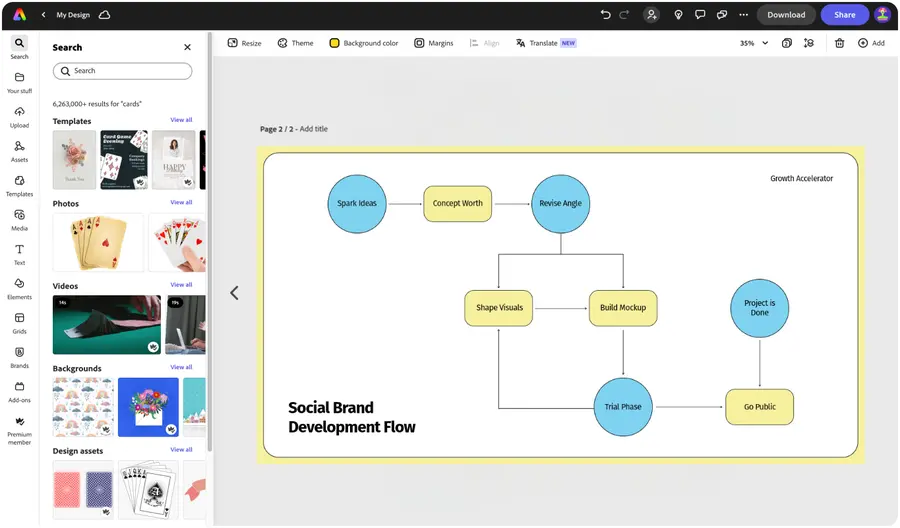Undo the last action

pyautogui.click(x=605, y=15)
